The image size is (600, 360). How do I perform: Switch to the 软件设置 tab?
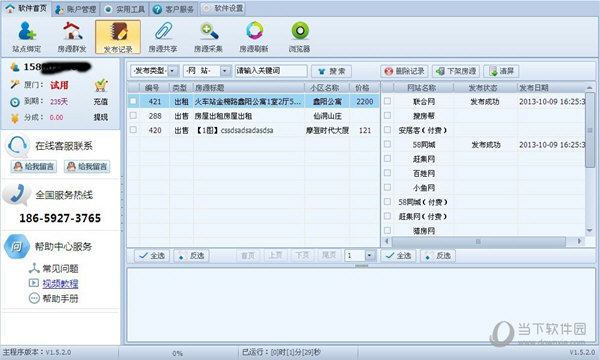tap(223, 8)
